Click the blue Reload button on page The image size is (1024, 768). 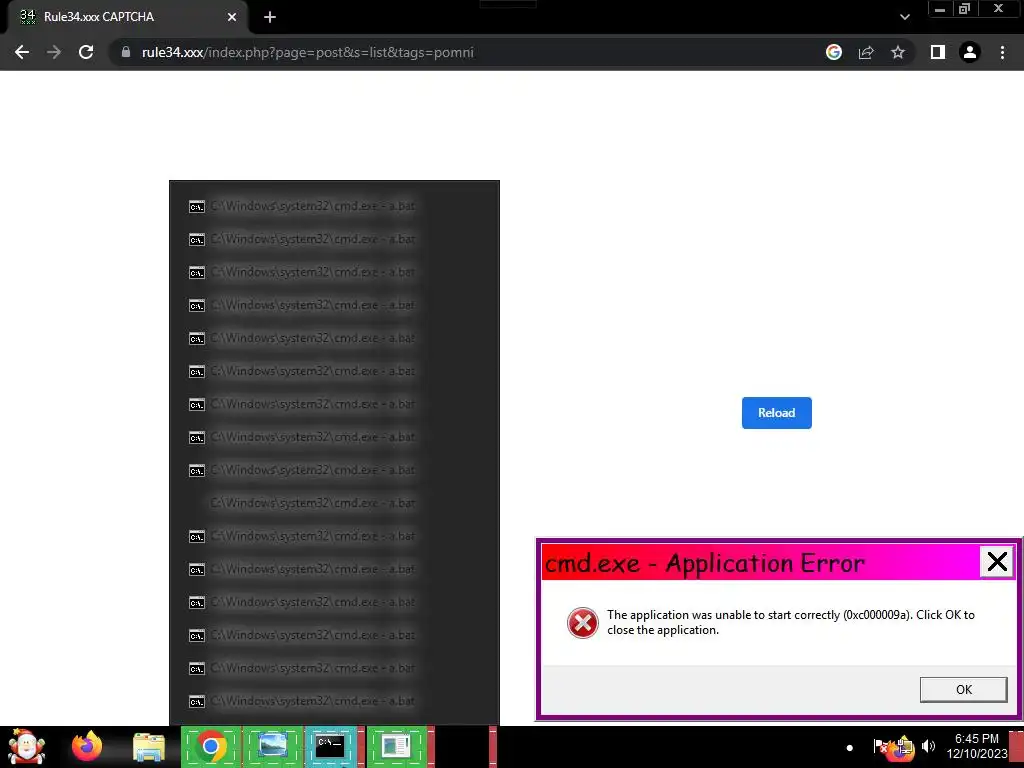tap(776, 413)
